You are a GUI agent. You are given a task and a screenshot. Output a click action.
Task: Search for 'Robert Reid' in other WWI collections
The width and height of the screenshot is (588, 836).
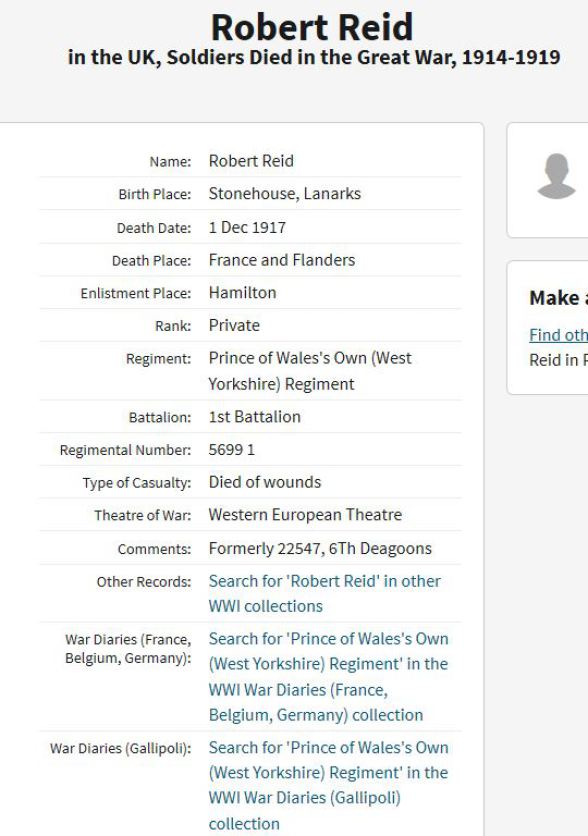(325, 593)
